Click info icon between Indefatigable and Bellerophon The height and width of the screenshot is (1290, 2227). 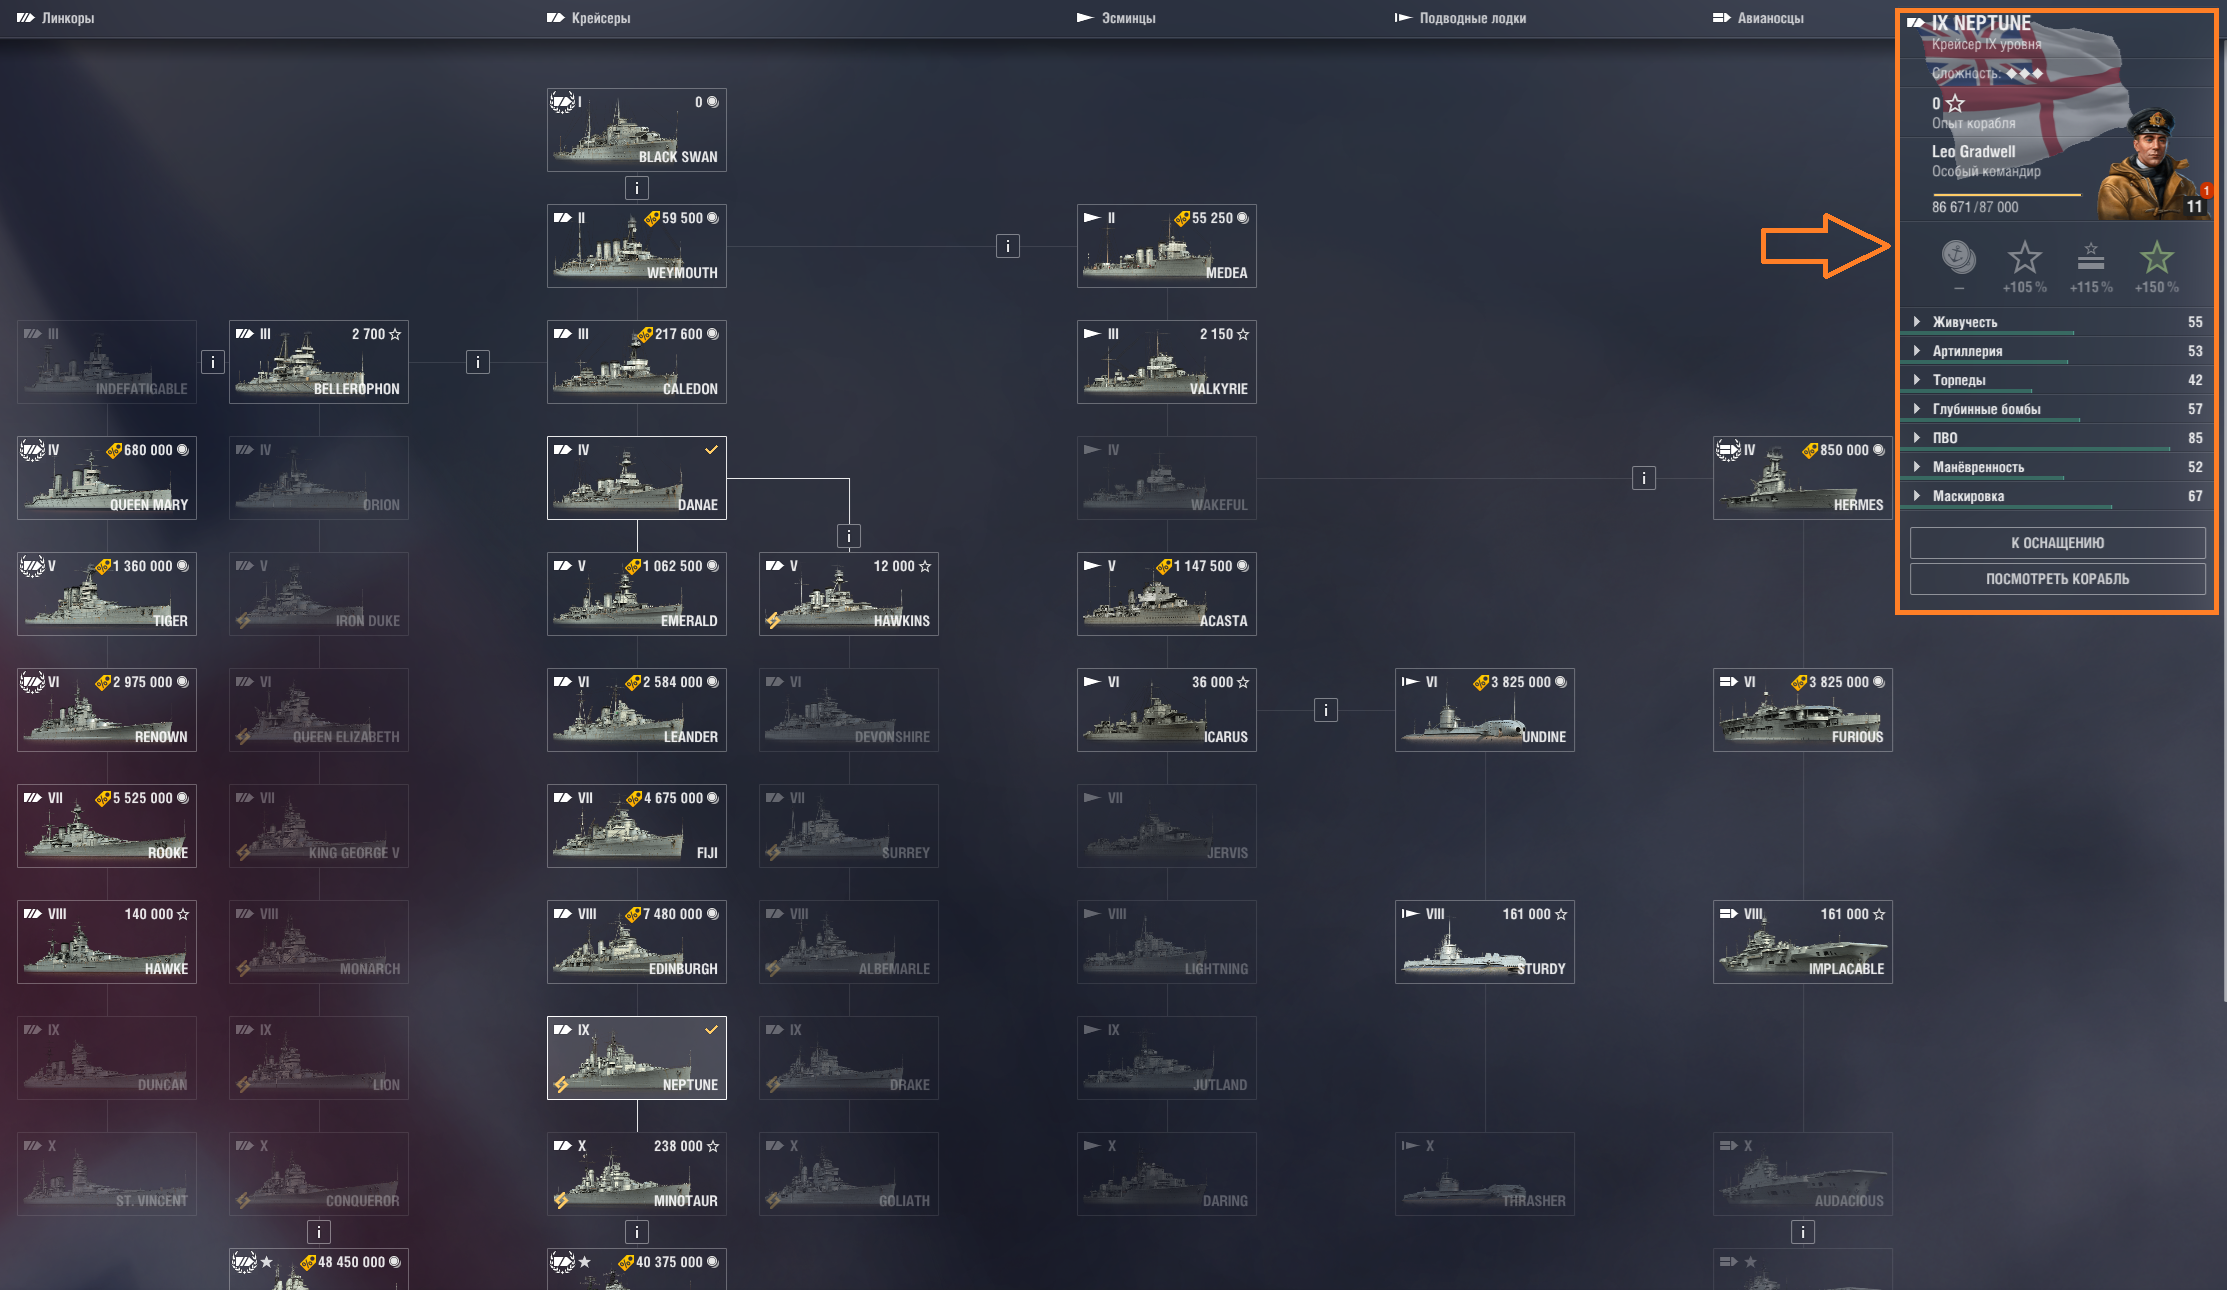coord(213,362)
